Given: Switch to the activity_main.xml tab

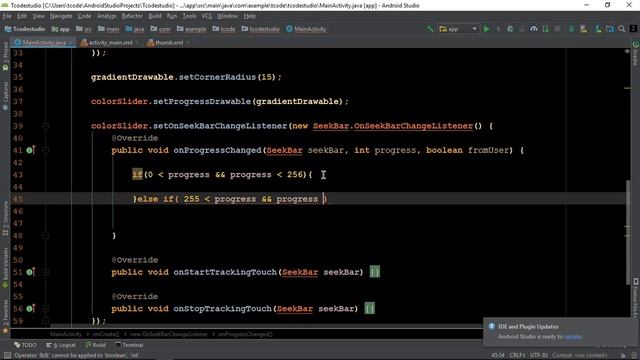Looking at the screenshot, I should click(109, 42).
